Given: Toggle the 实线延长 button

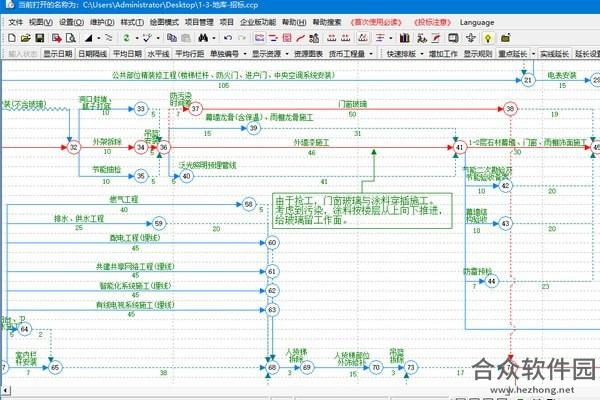Looking at the screenshot, I should (x=554, y=54).
